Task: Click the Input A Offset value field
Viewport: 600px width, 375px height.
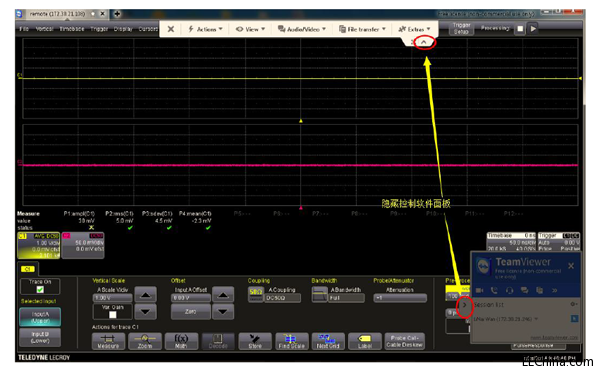Action: [191, 298]
